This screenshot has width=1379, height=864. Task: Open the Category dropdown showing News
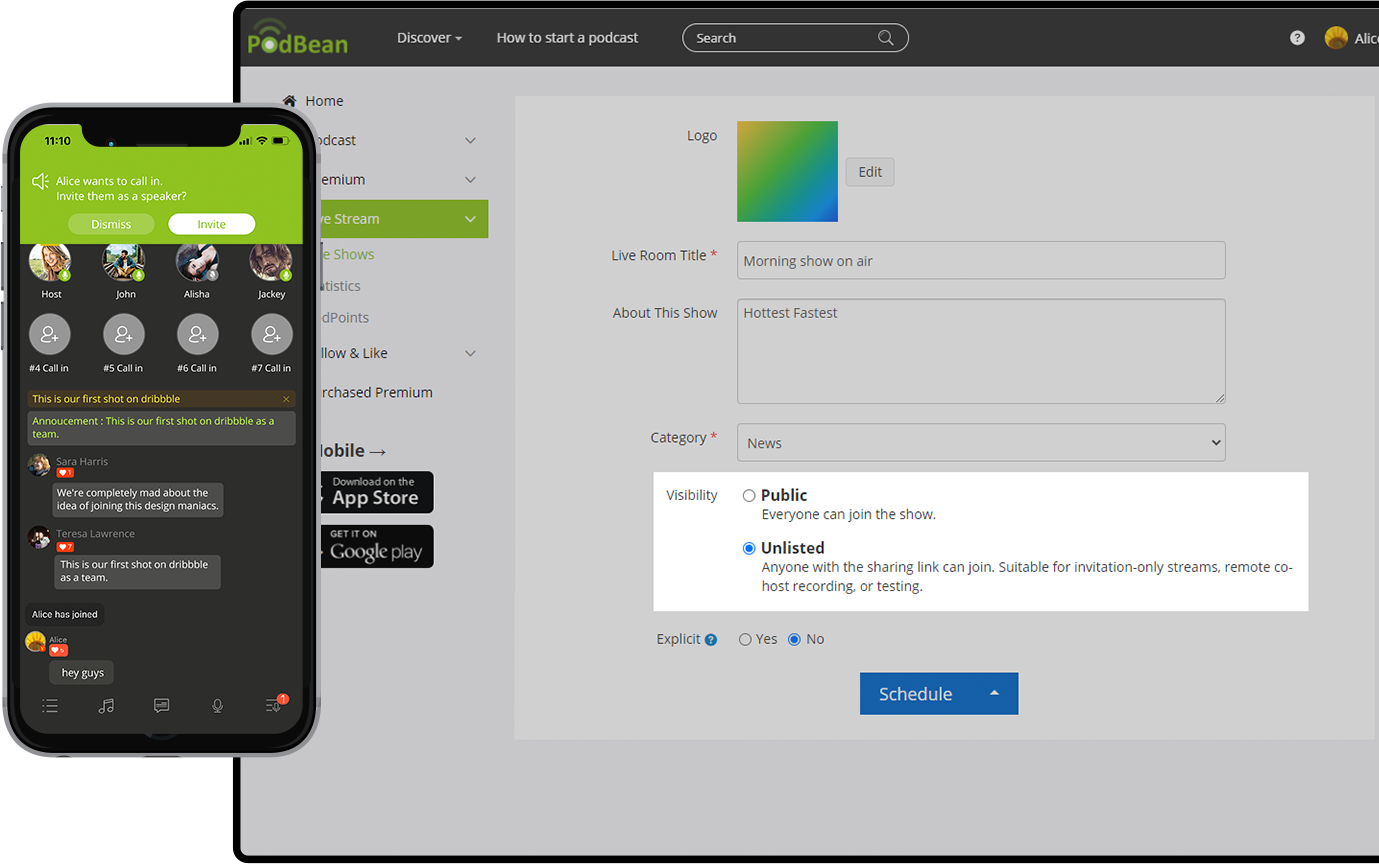tap(980, 442)
